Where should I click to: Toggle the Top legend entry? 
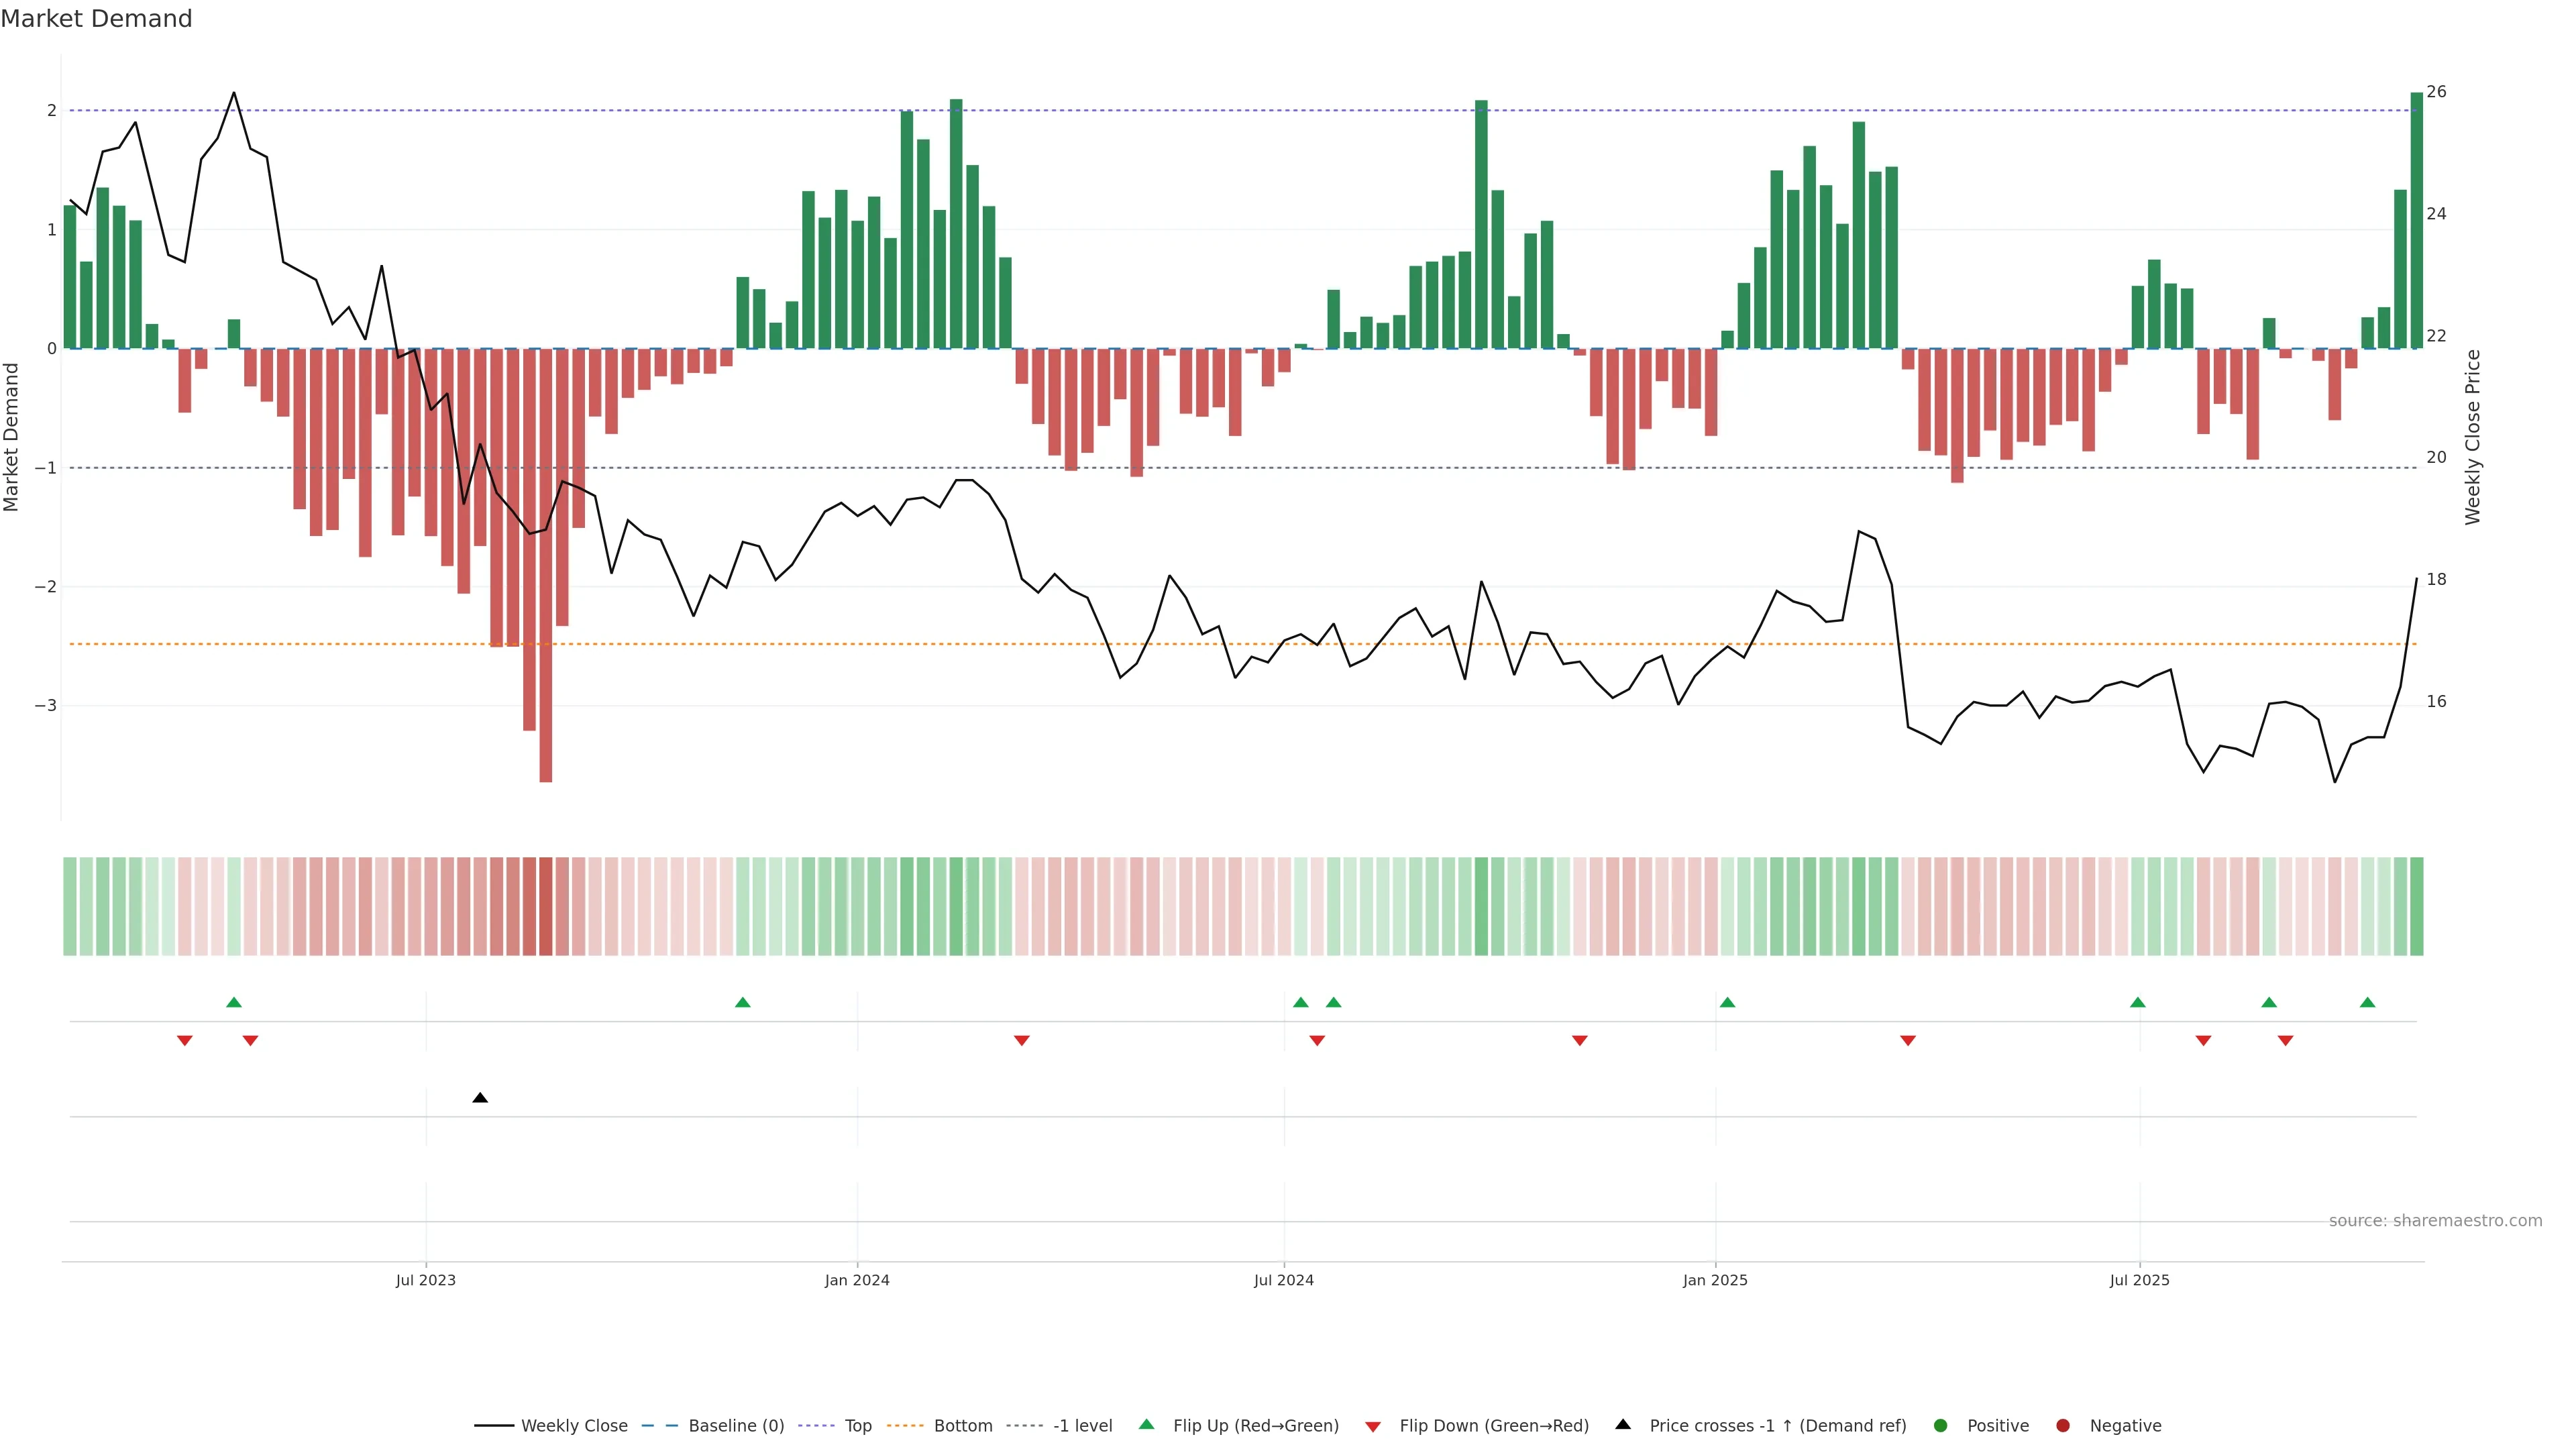pyautogui.click(x=858, y=1426)
